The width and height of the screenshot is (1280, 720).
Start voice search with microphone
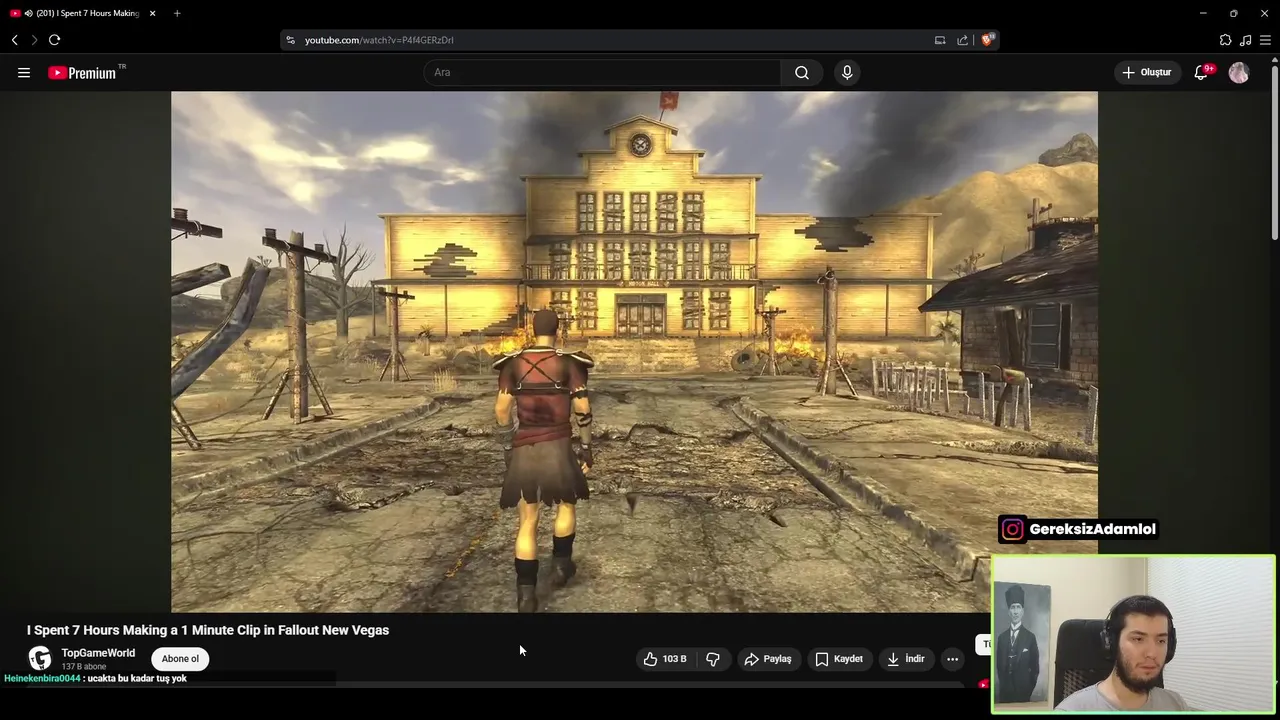pyautogui.click(x=847, y=72)
